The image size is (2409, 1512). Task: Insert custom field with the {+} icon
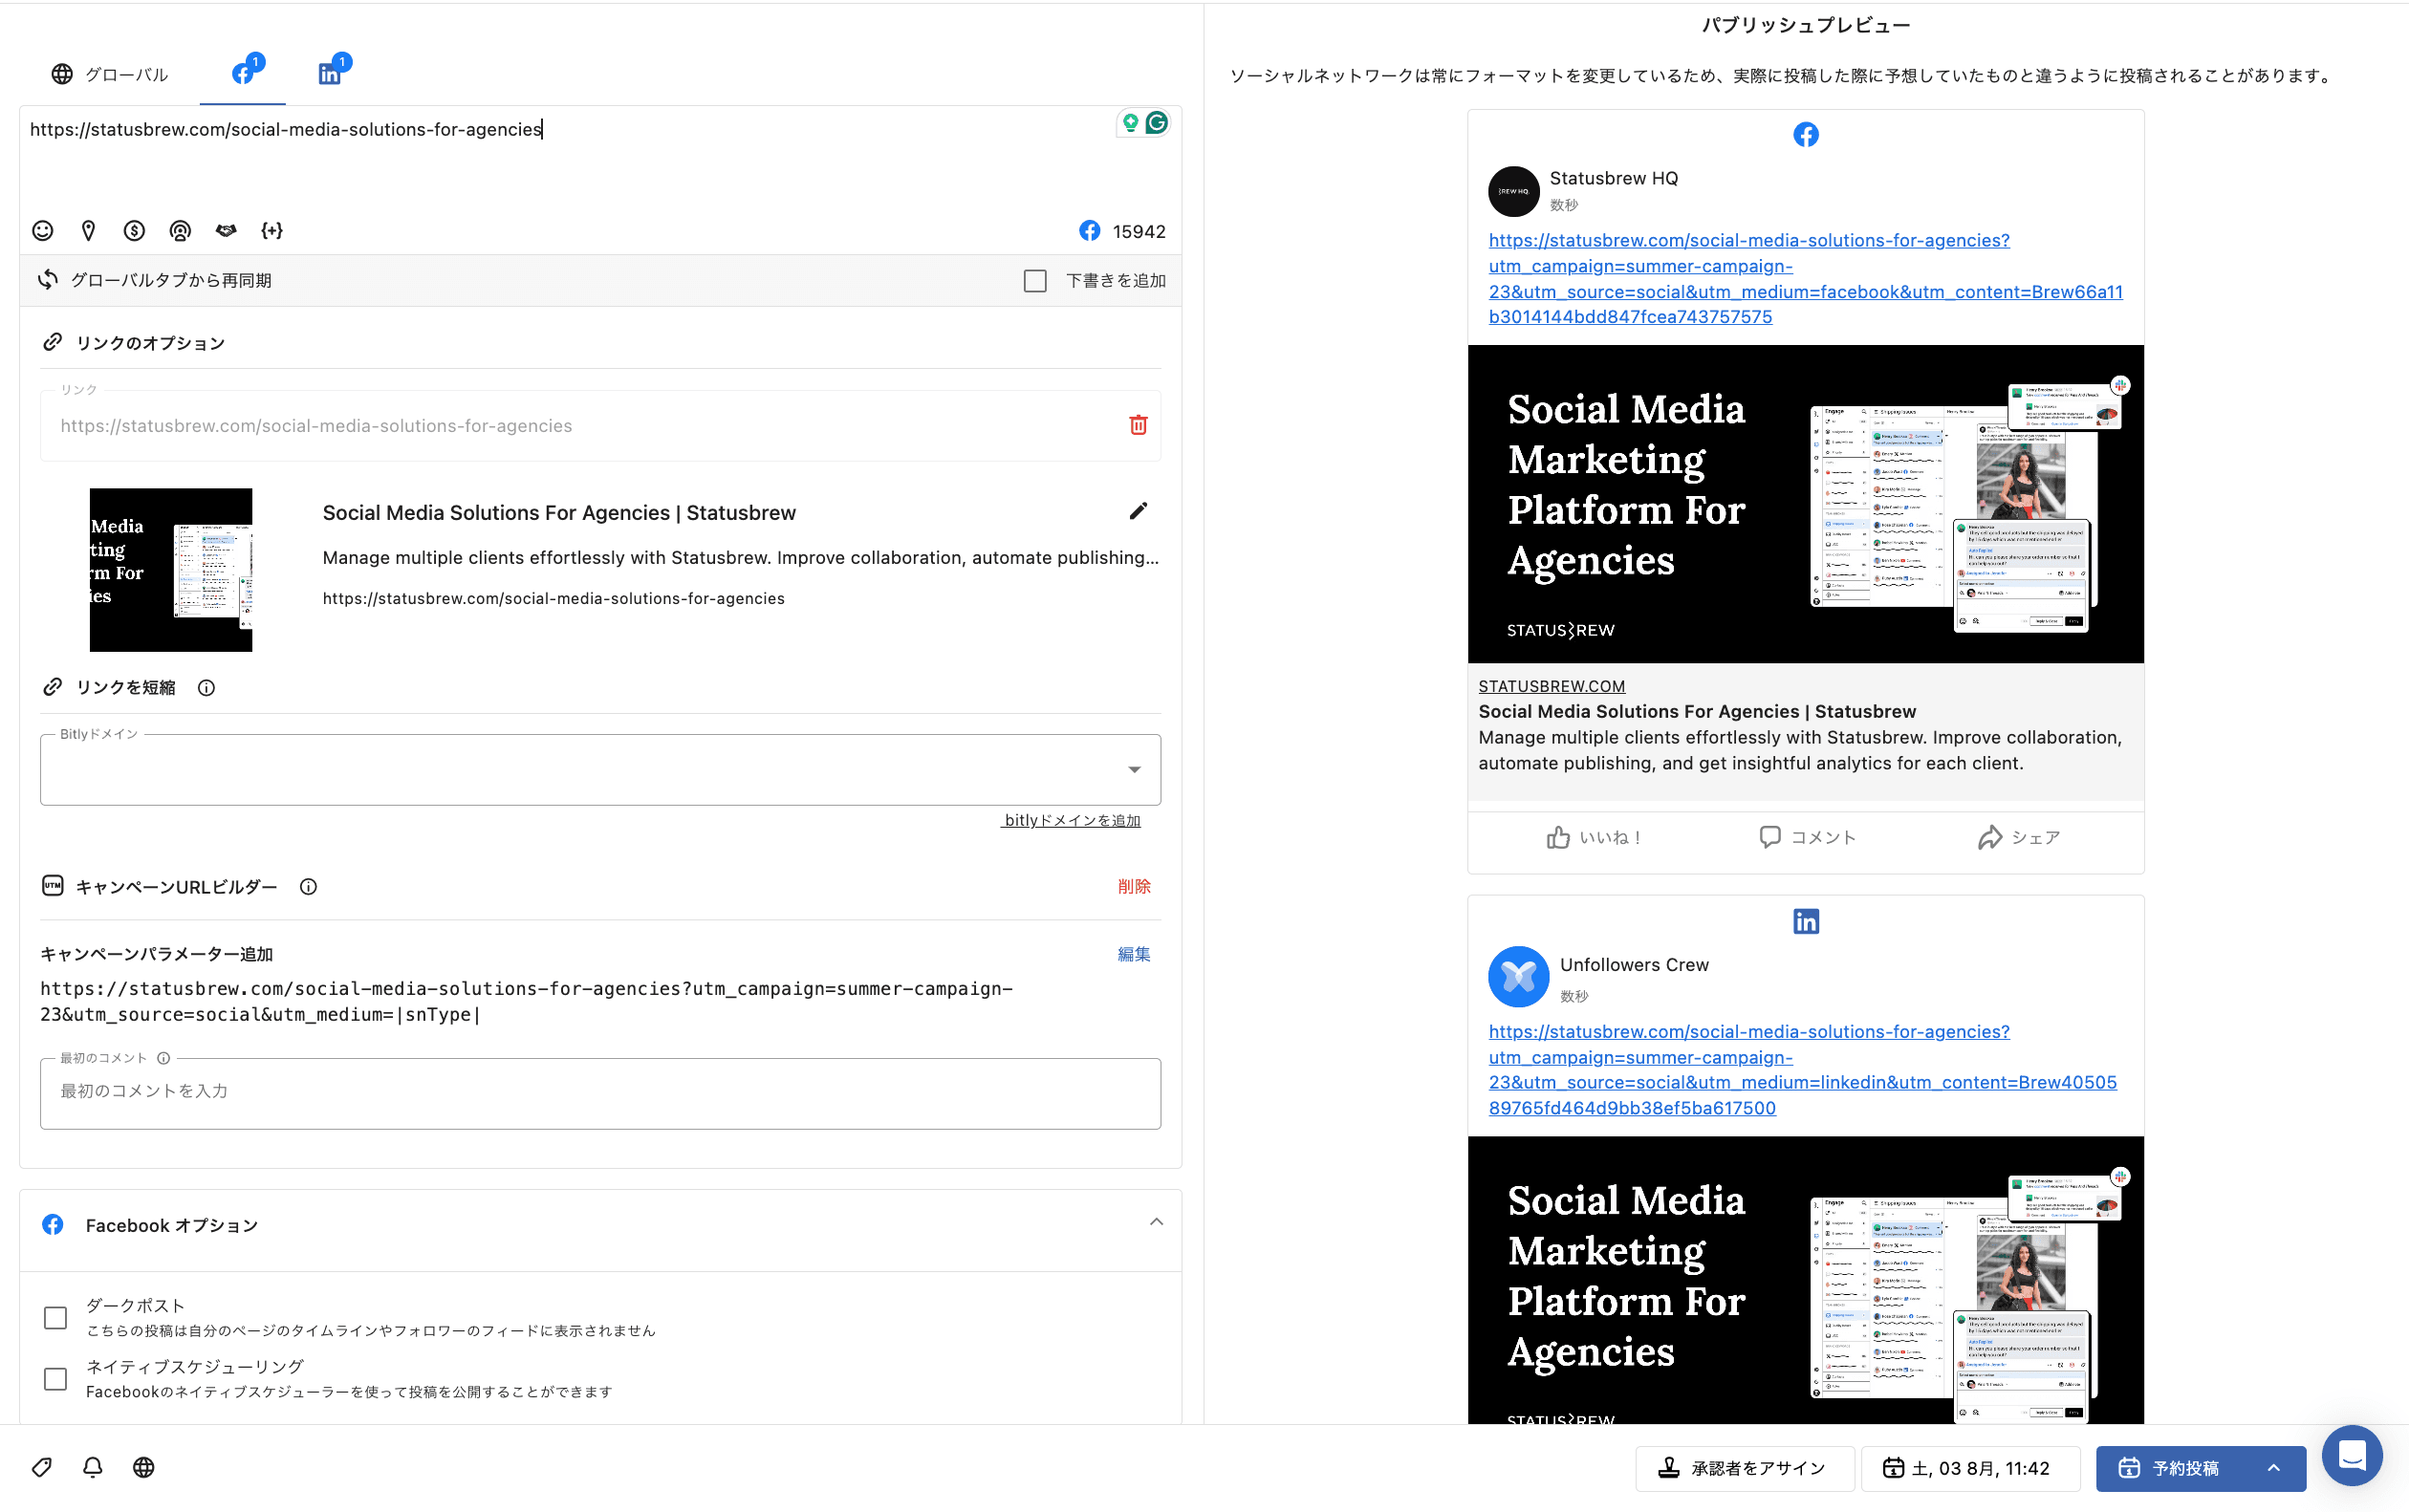point(272,231)
